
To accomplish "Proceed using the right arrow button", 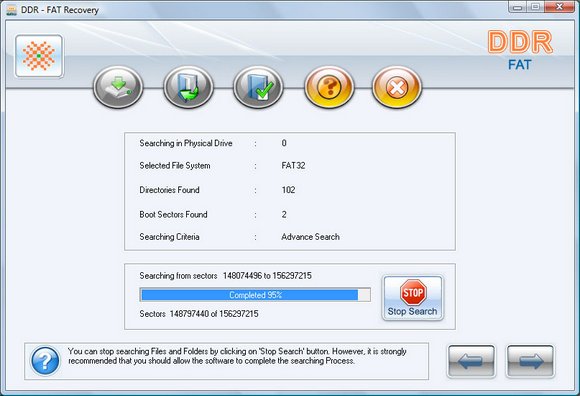I will (x=530, y=361).
